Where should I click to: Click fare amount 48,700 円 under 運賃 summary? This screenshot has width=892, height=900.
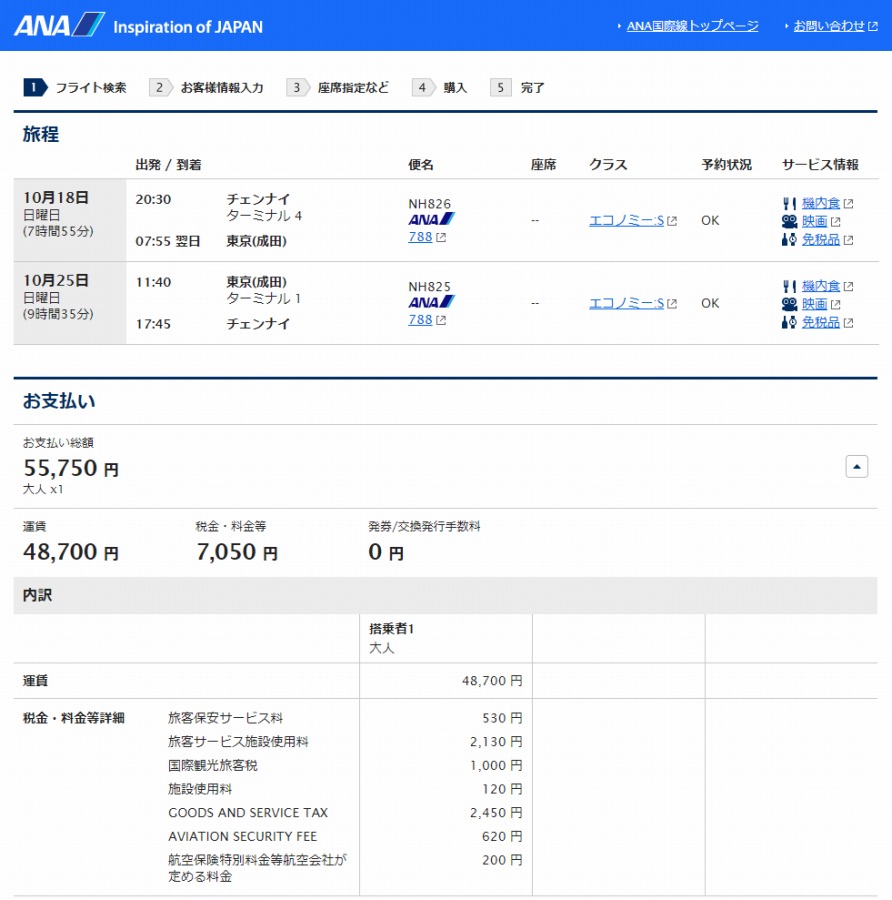click(71, 552)
